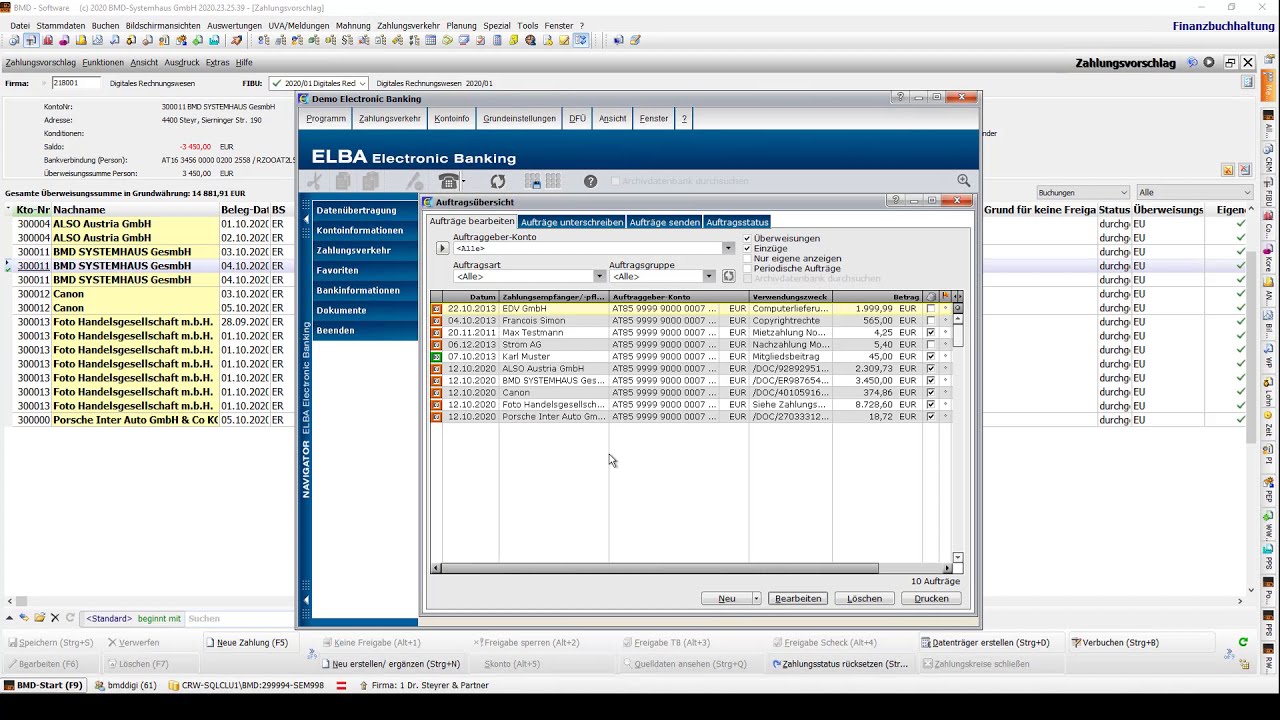Open the dropdown arrow next to Neu button
This screenshot has height=720, width=1280.
(x=756, y=599)
